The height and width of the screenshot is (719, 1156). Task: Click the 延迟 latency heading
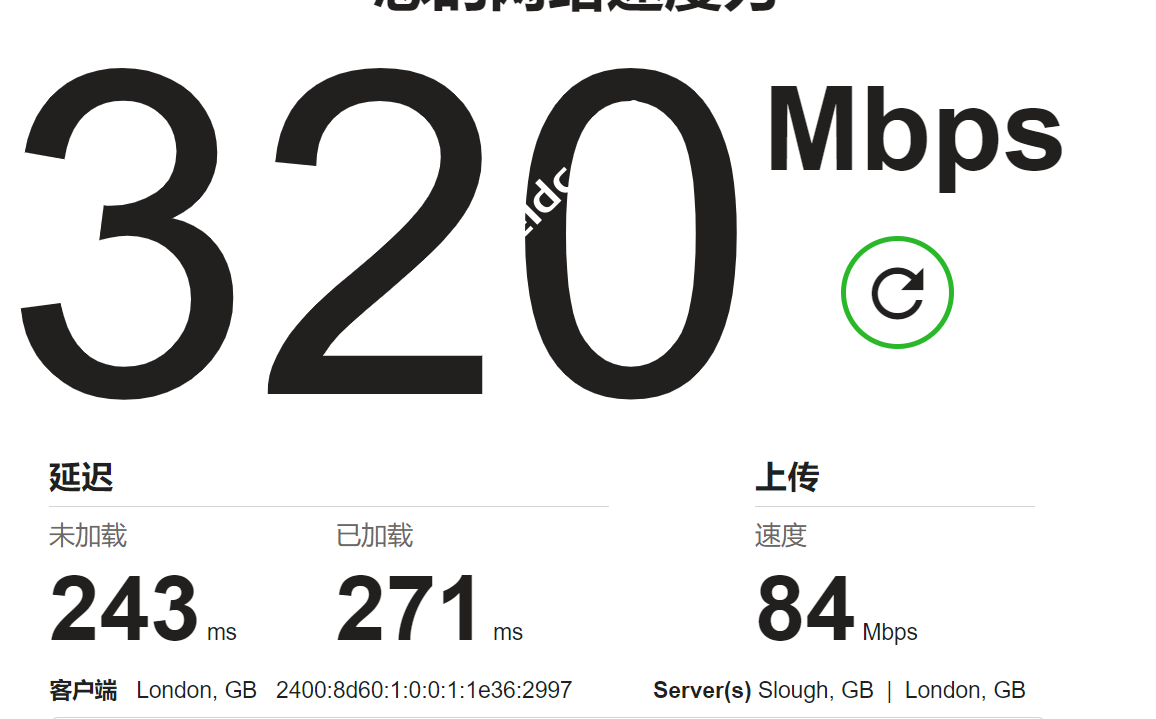(81, 477)
